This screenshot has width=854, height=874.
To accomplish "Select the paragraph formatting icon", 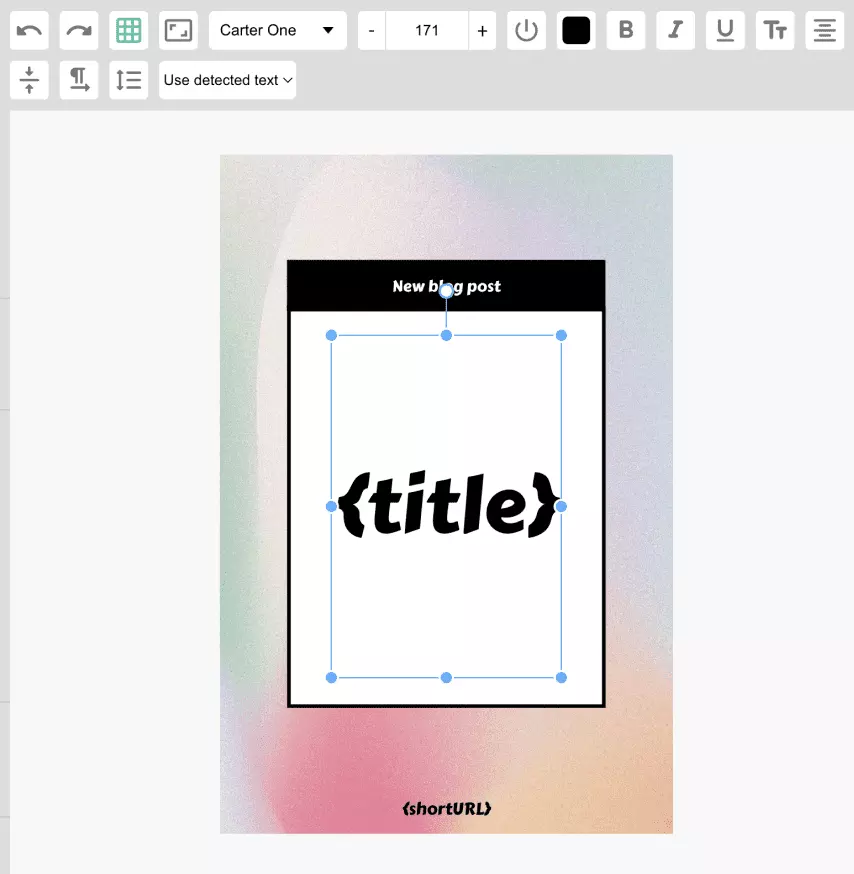I will point(79,80).
